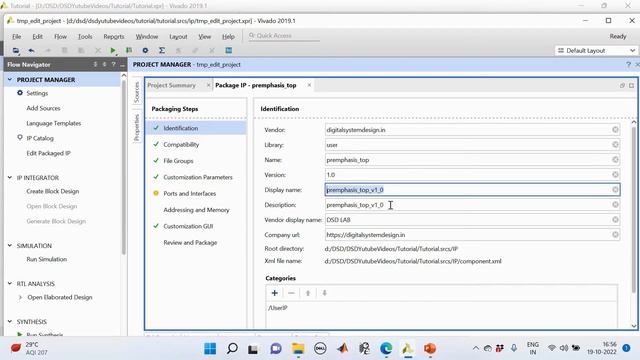Screen dimensions: 640x360
Task: Move category up arrow
Action: (x=308, y=293)
